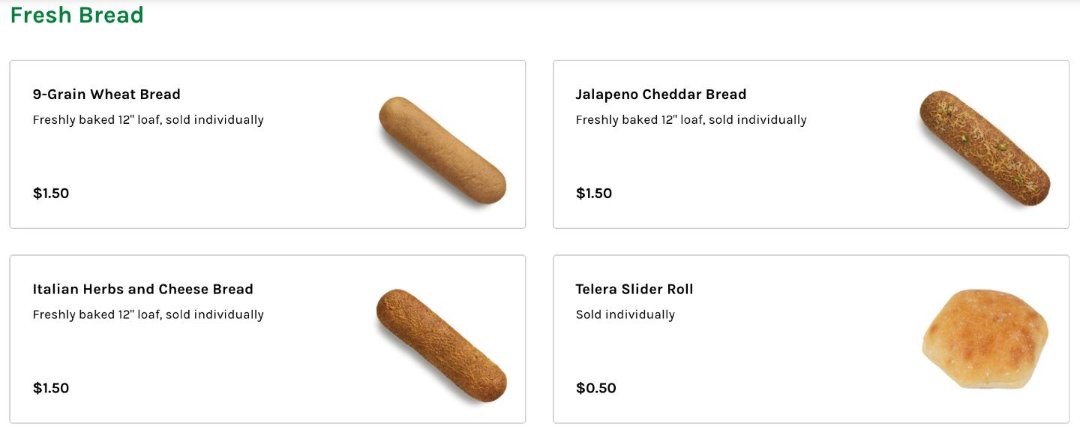The height and width of the screenshot is (433, 1080).
Task: Open the 9-Grain Wheat Bread title
Action: [107, 95]
